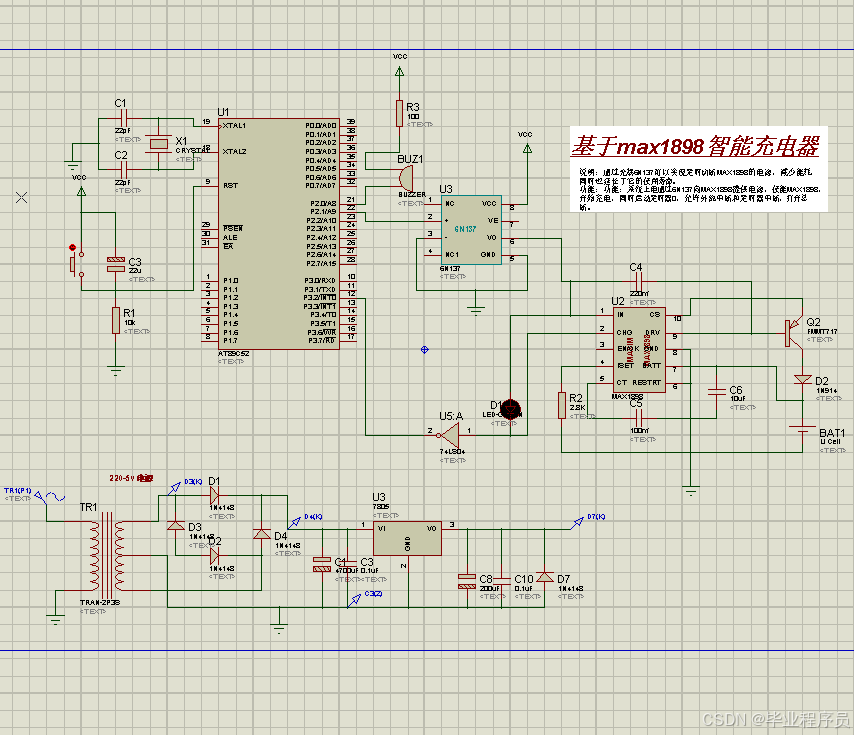The width and height of the screenshot is (854, 735).
Task: Click the max1898 charger title text
Action: click(x=695, y=146)
